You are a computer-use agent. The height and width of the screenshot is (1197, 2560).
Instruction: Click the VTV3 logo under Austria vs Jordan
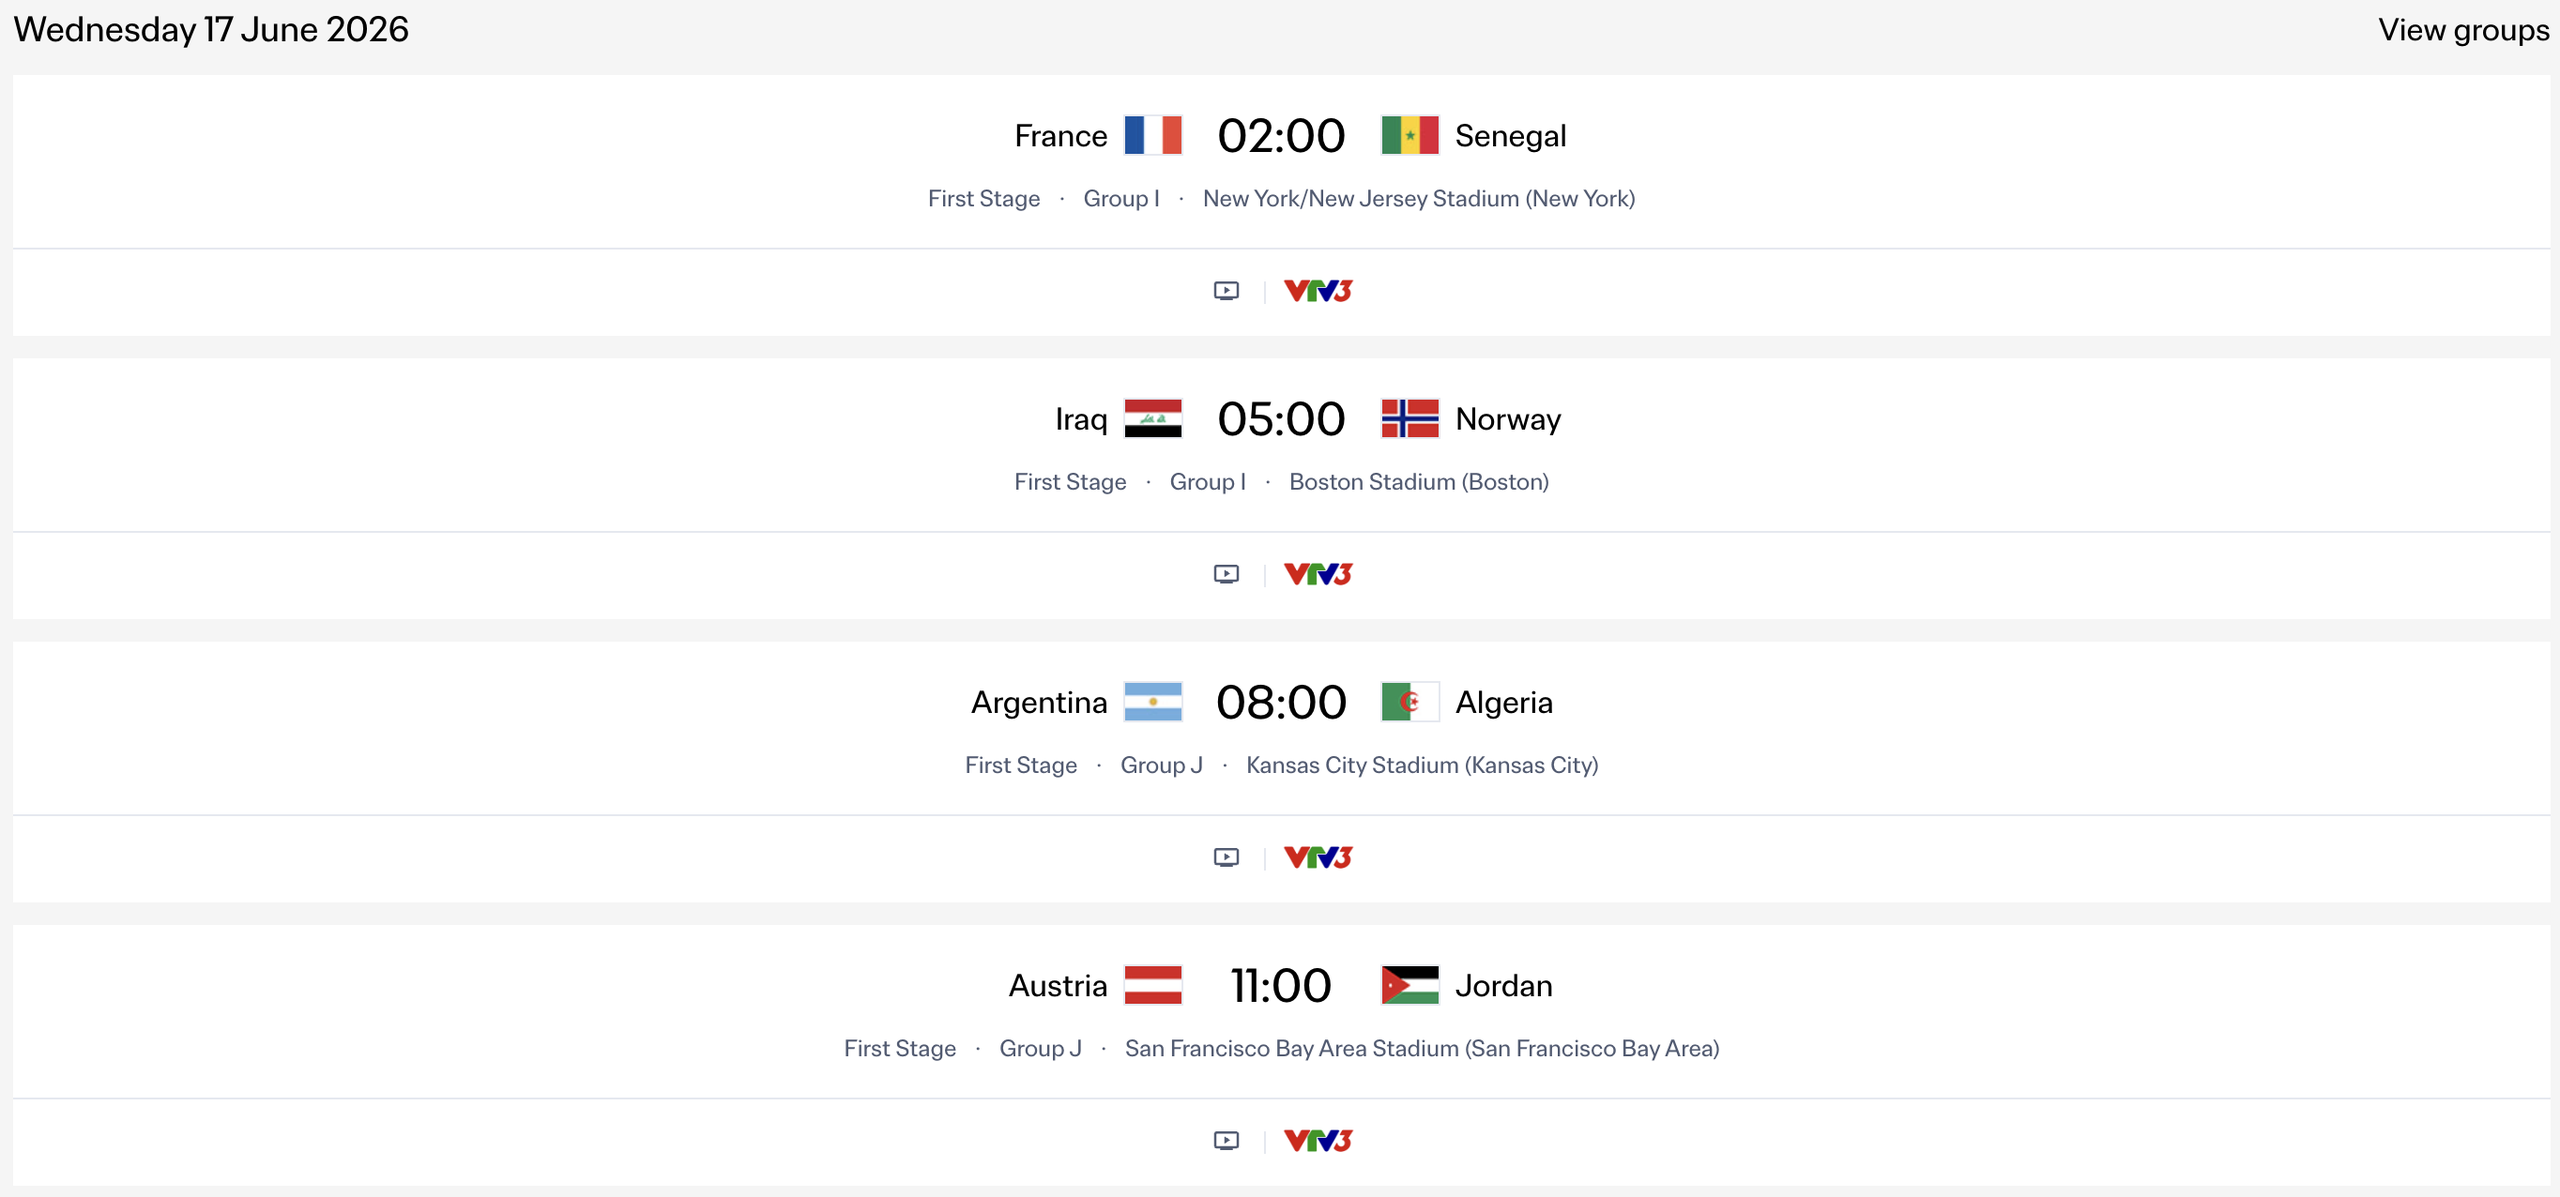coord(1317,1140)
